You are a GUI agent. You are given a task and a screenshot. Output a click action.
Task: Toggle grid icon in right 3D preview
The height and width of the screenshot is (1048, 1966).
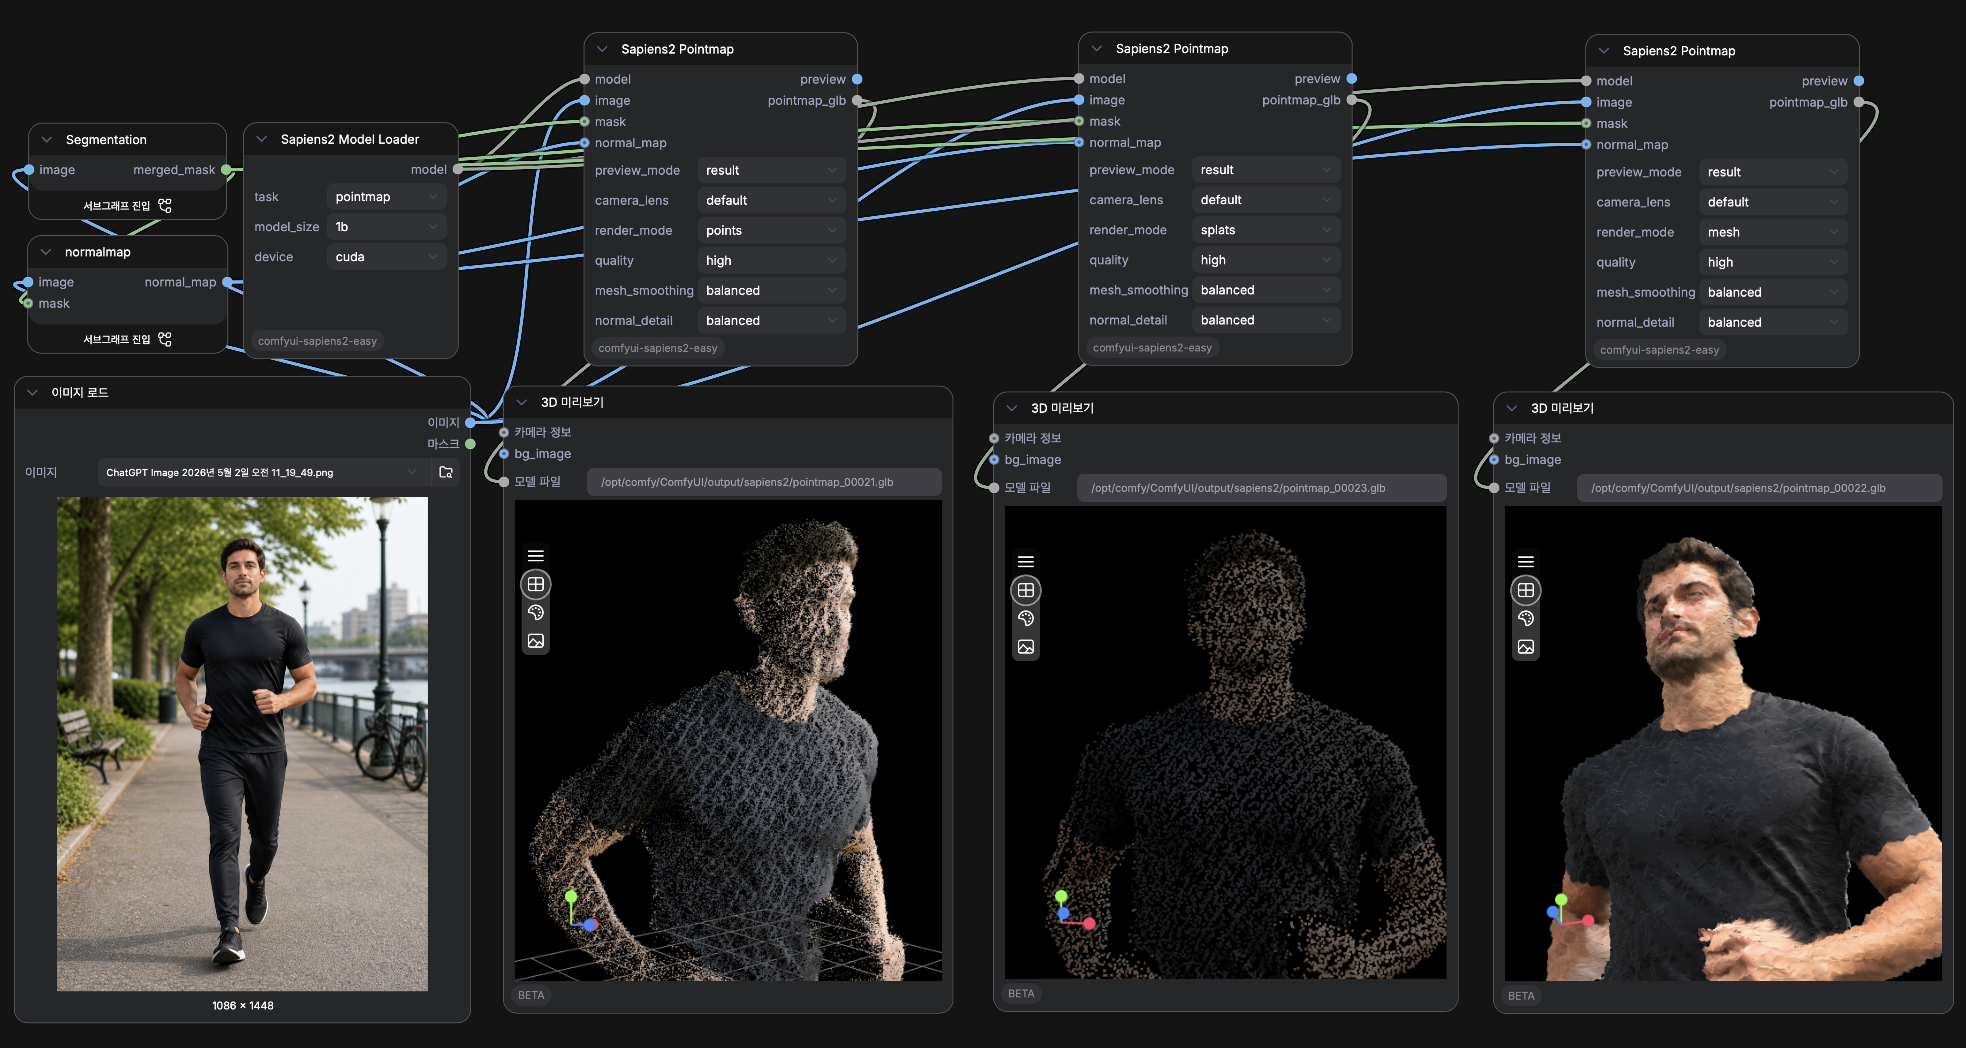[1526, 590]
